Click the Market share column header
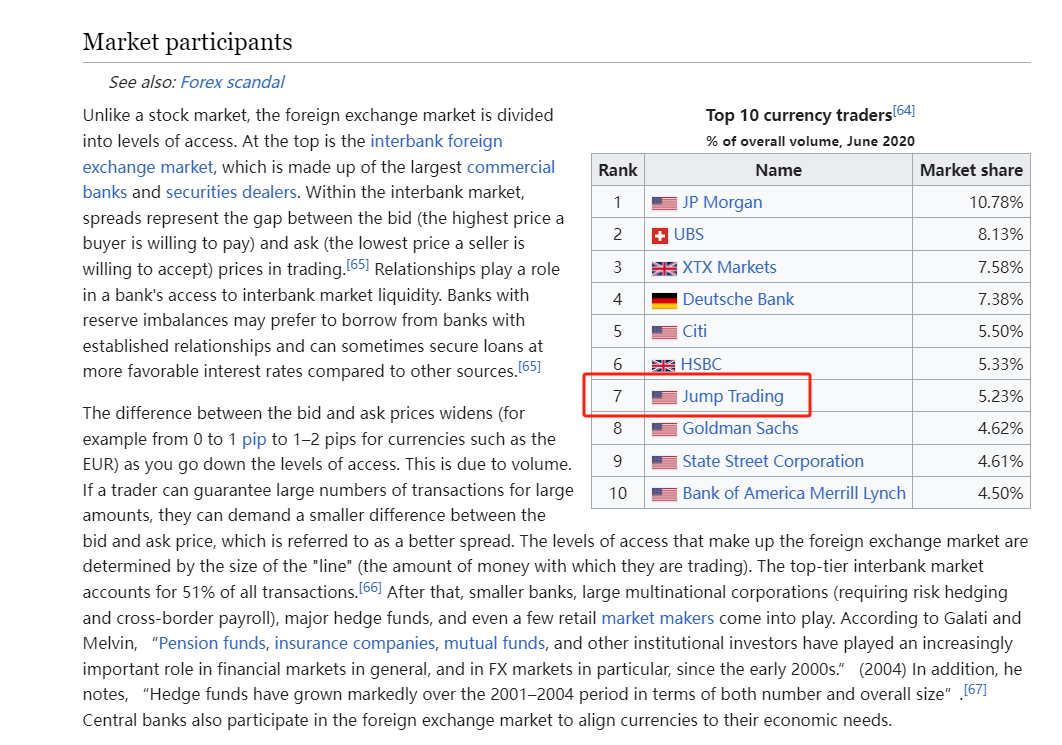 coord(971,170)
